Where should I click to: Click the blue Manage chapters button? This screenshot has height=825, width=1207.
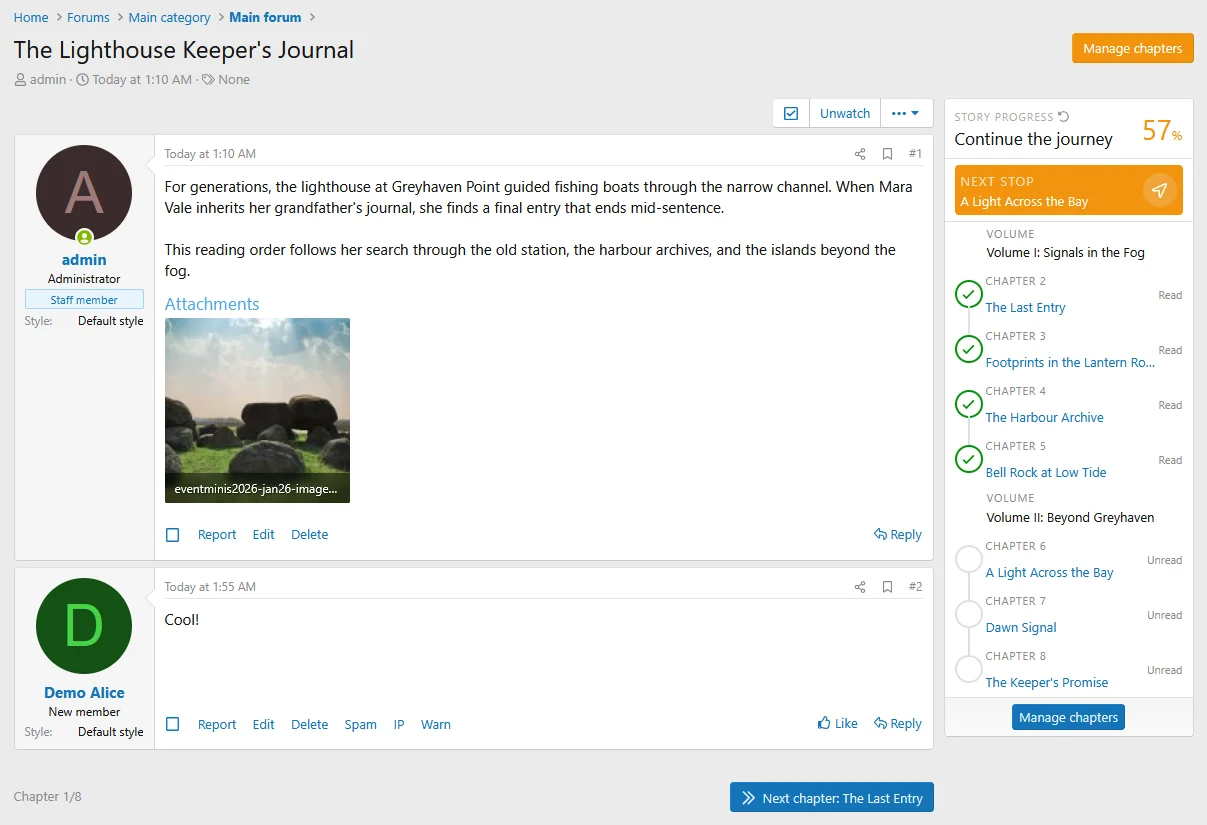[1068, 717]
